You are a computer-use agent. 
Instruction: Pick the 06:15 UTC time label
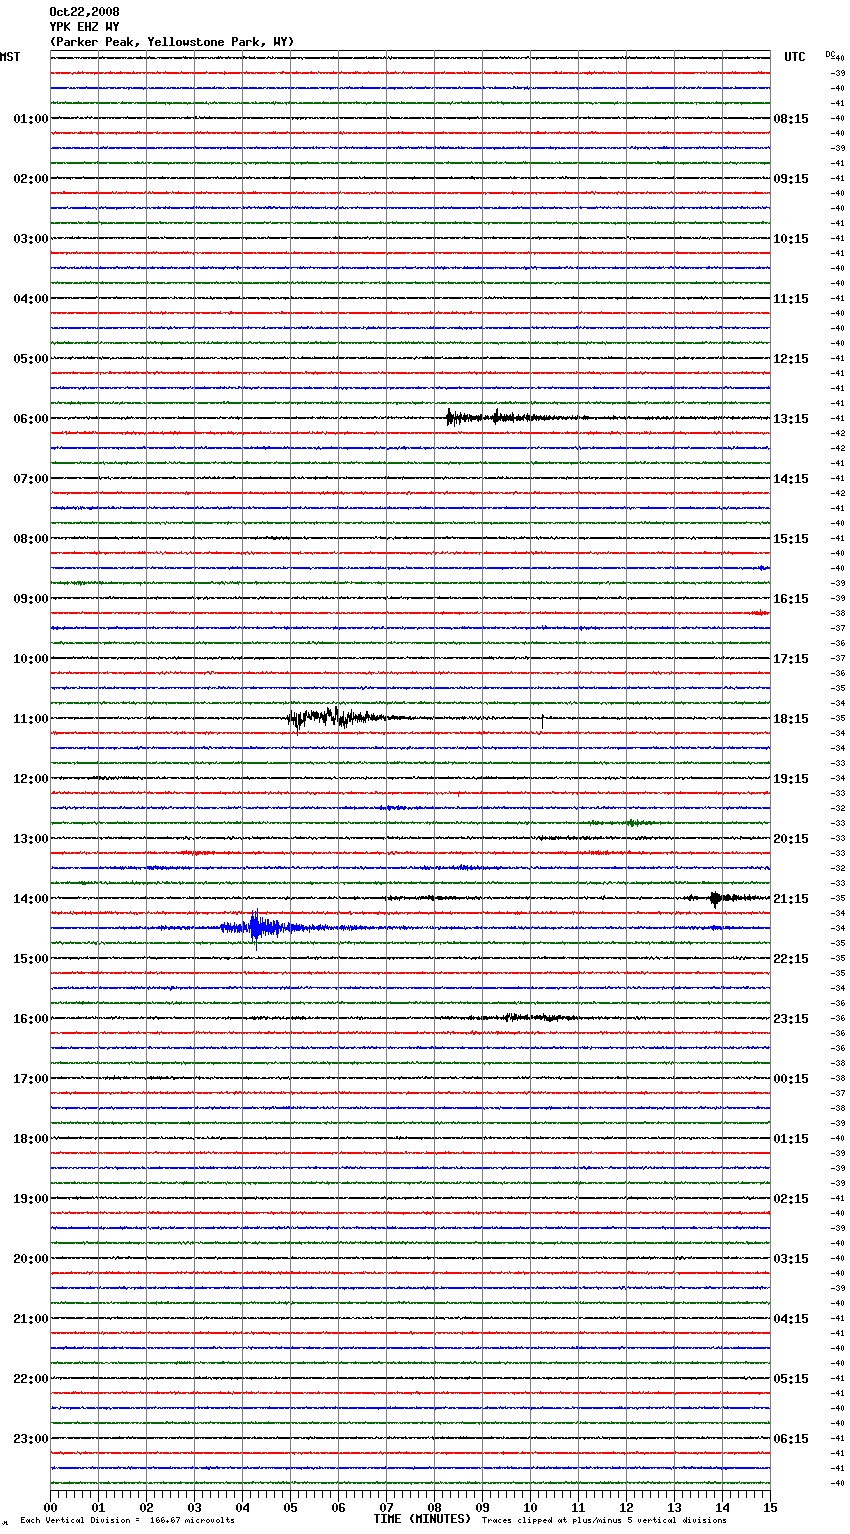click(791, 1439)
